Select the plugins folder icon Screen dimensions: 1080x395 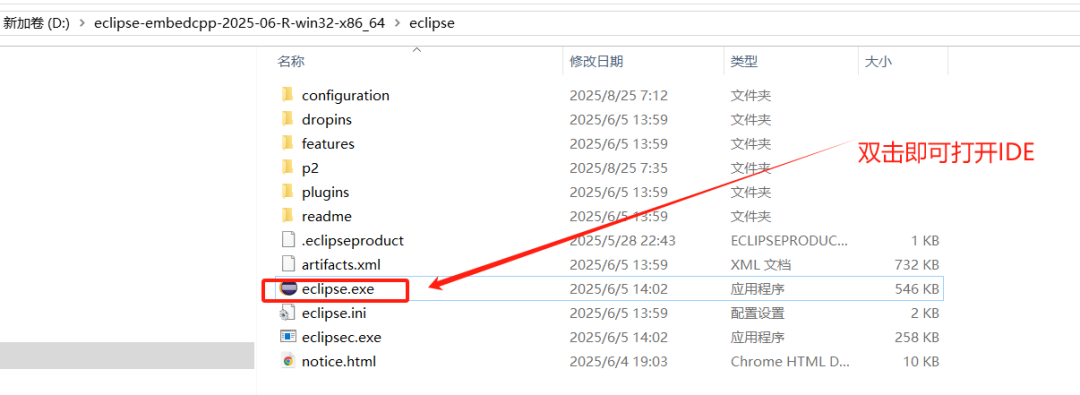click(x=288, y=192)
